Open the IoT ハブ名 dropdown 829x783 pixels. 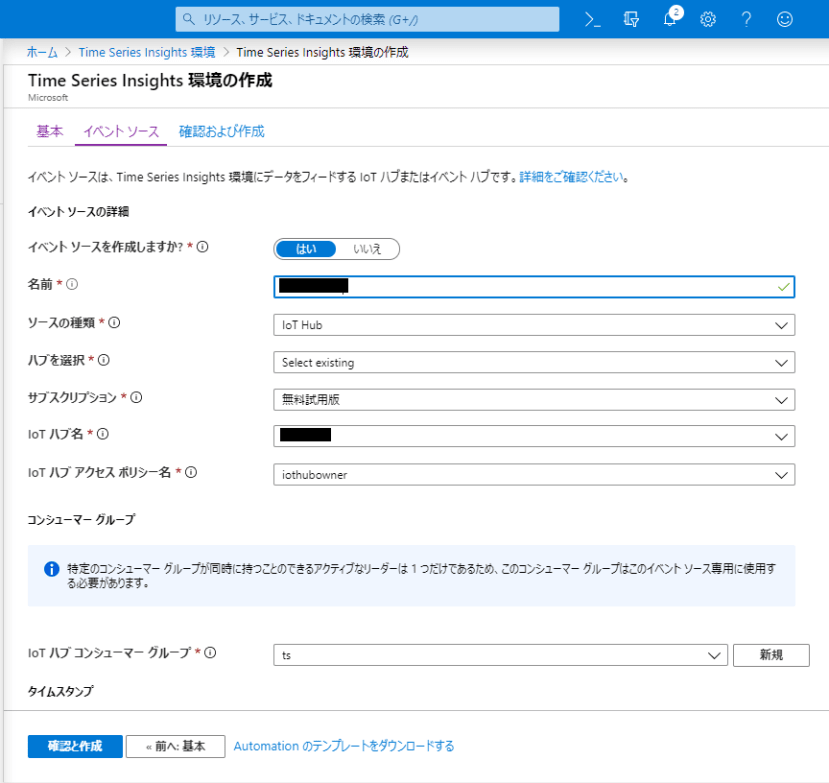(x=534, y=436)
